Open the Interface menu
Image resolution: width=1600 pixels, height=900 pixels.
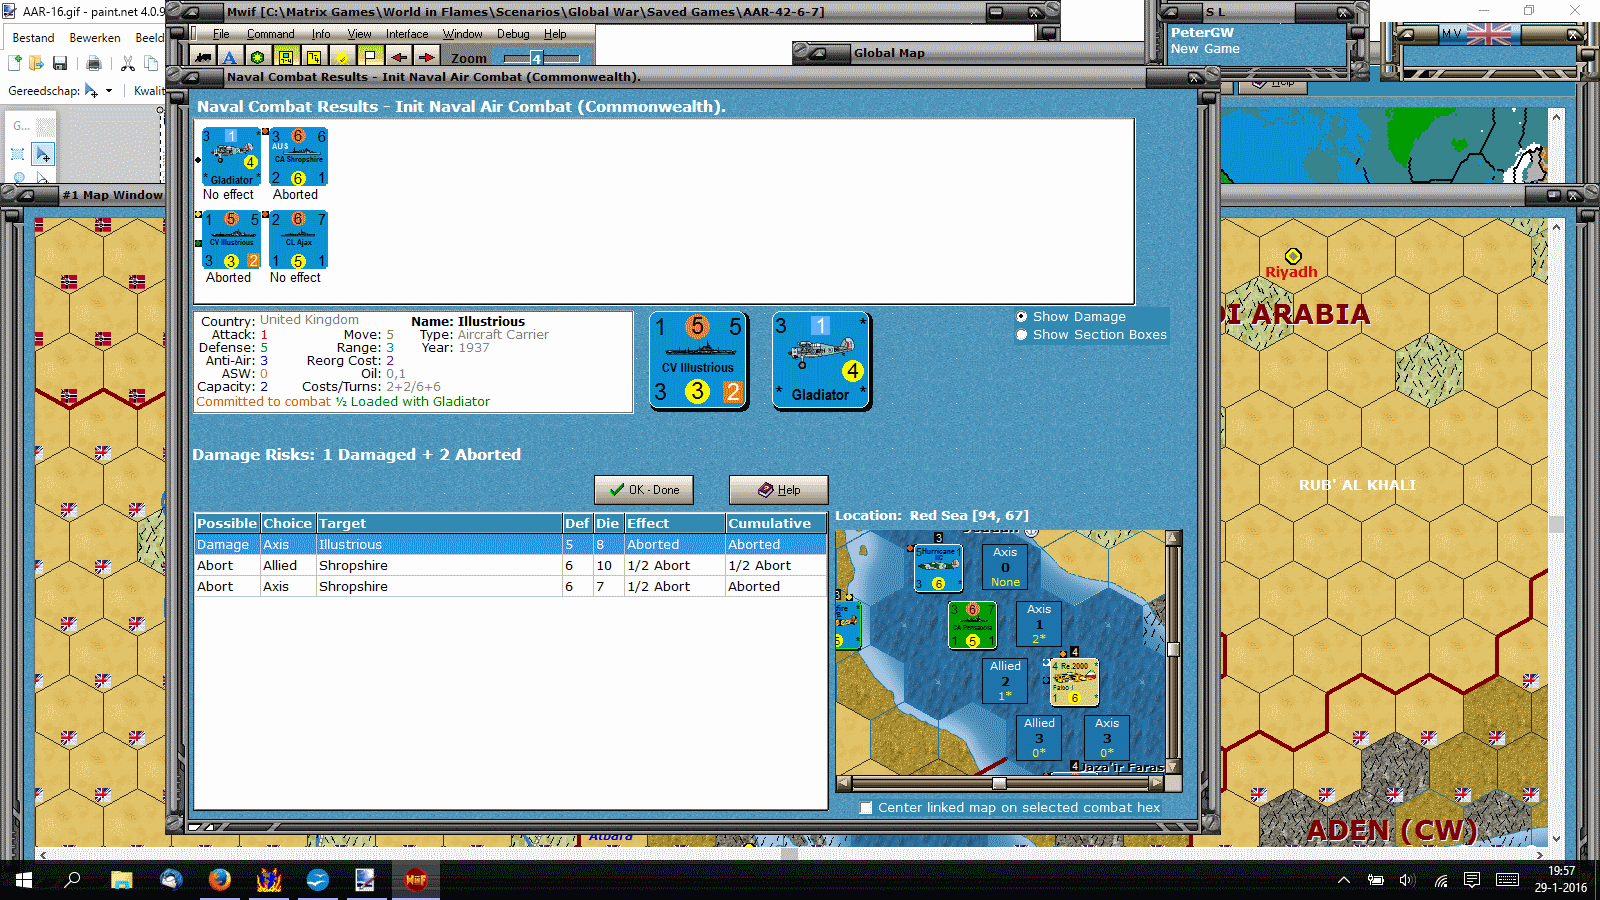click(407, 34)
